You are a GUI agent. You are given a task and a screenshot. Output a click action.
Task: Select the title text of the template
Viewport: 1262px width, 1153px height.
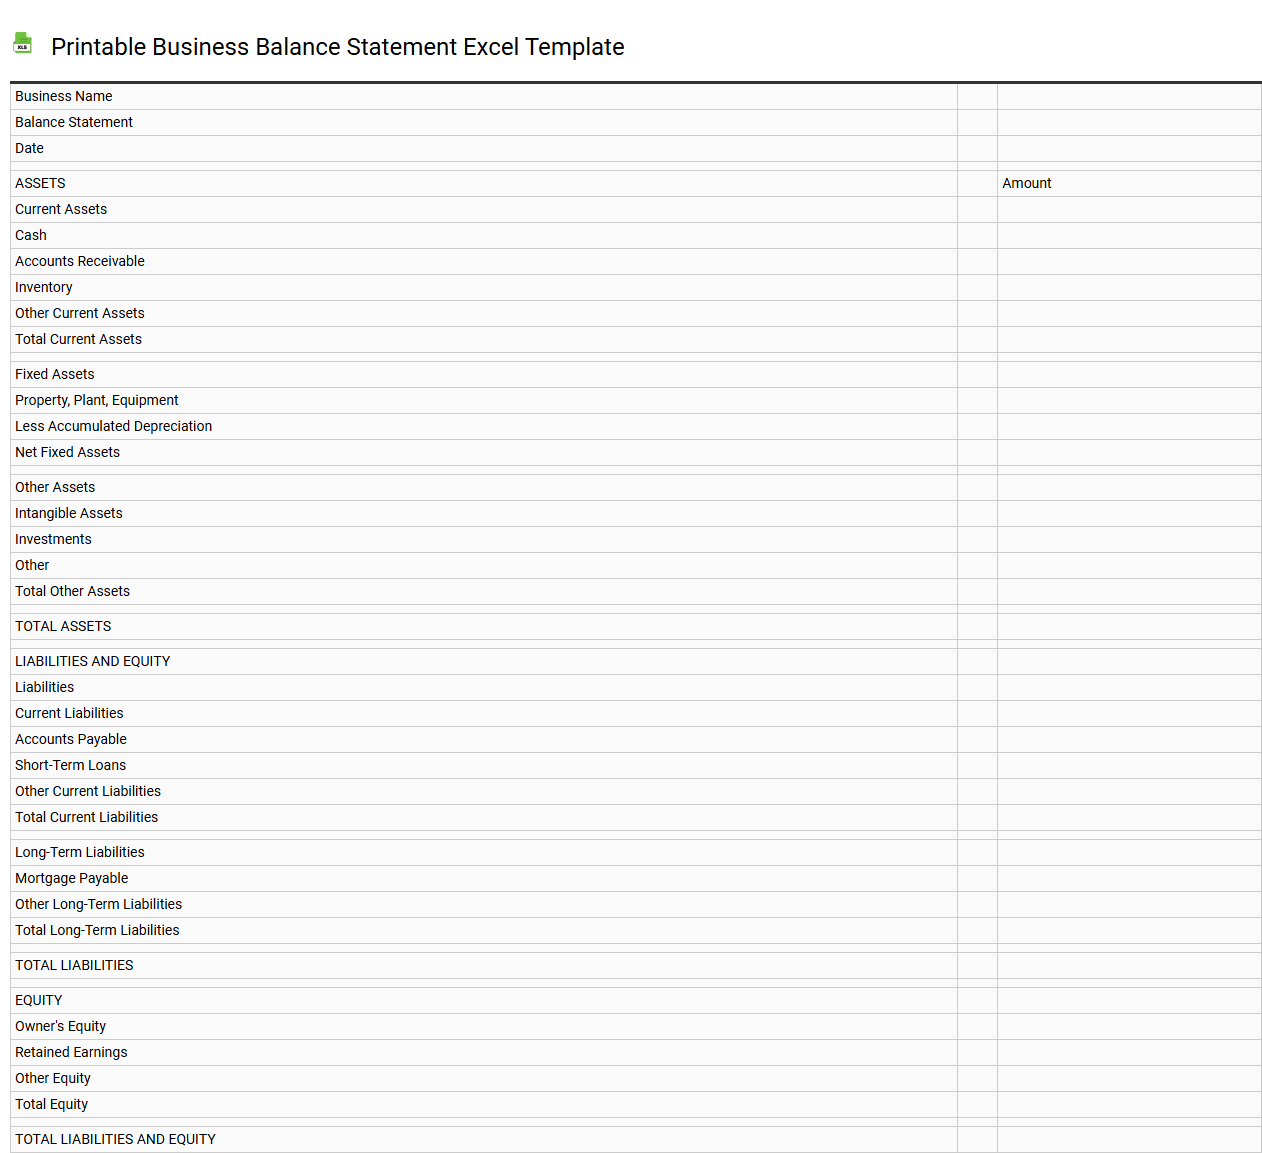338,47
